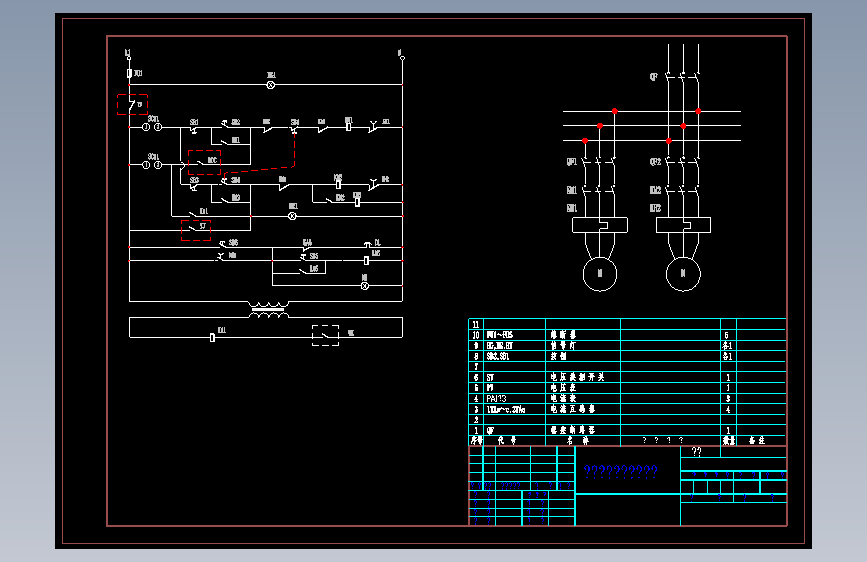The image size is (867, 562).
Task: Select the lamp symbol on lowest right rung
Action: coord(365,286)
